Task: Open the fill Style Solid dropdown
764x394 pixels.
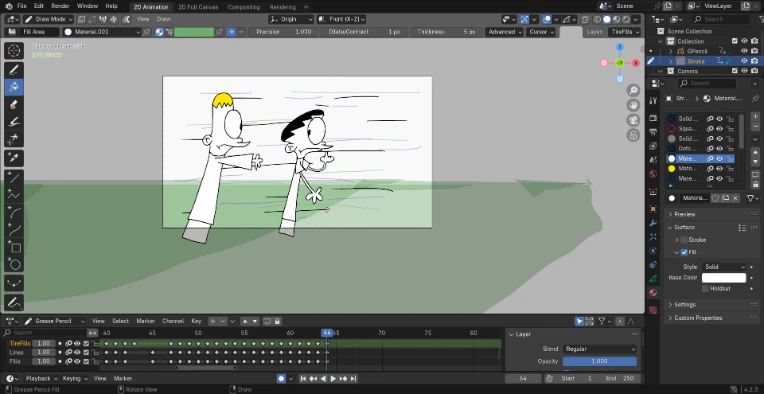Action: [x=724, y=267]
